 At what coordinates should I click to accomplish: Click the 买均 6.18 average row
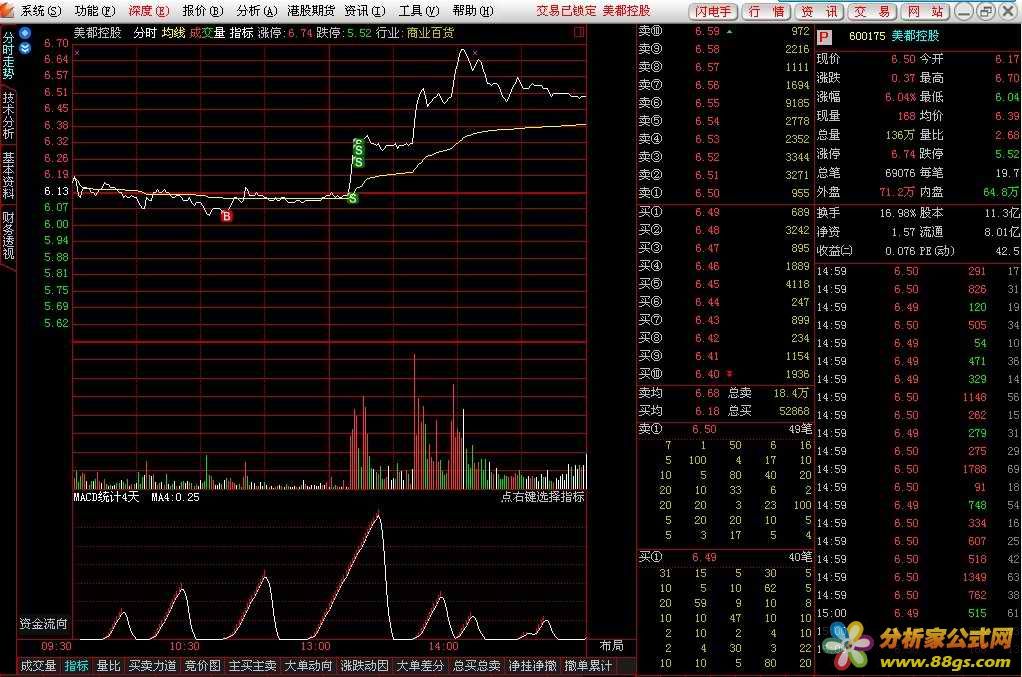pyautogui.click(x=723, y=411)
